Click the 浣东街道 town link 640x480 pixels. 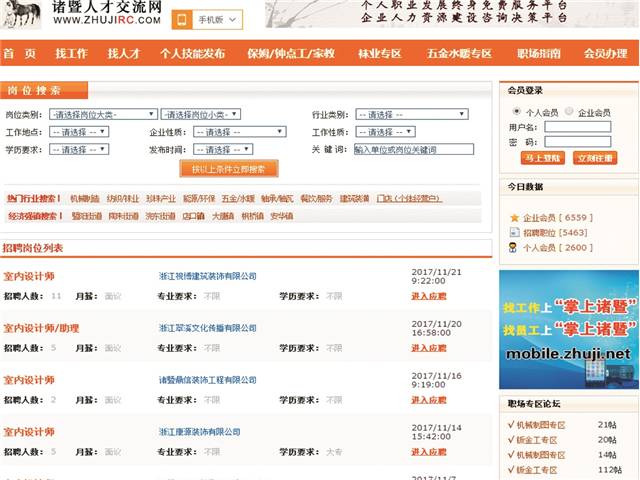(x=160, y=216)
